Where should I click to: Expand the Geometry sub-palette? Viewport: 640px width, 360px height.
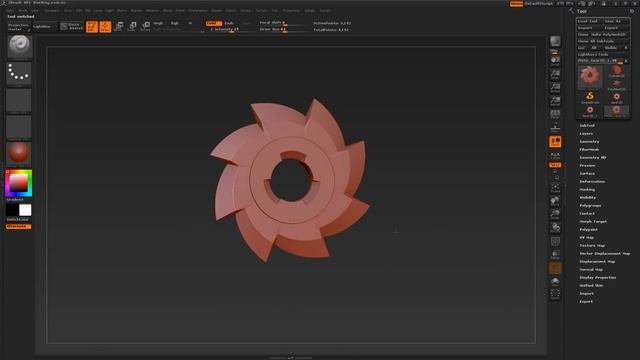(x=589, y=142)
